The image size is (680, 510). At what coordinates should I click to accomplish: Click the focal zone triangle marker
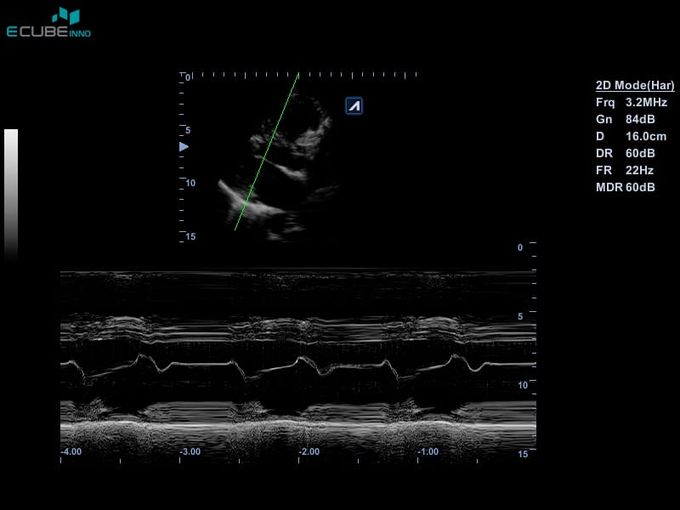183,147
